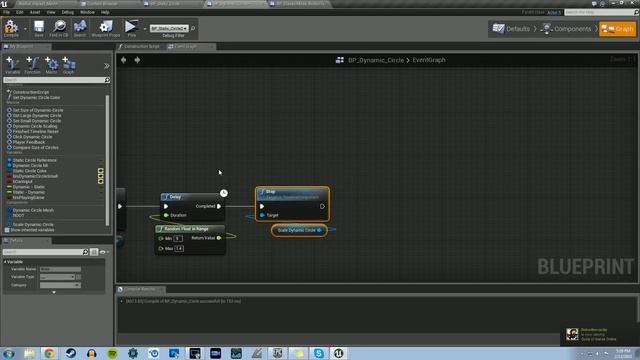640x360 pixels.
Task: Toggle editable icon for Static Circle Color
Action: pos(100,171)
